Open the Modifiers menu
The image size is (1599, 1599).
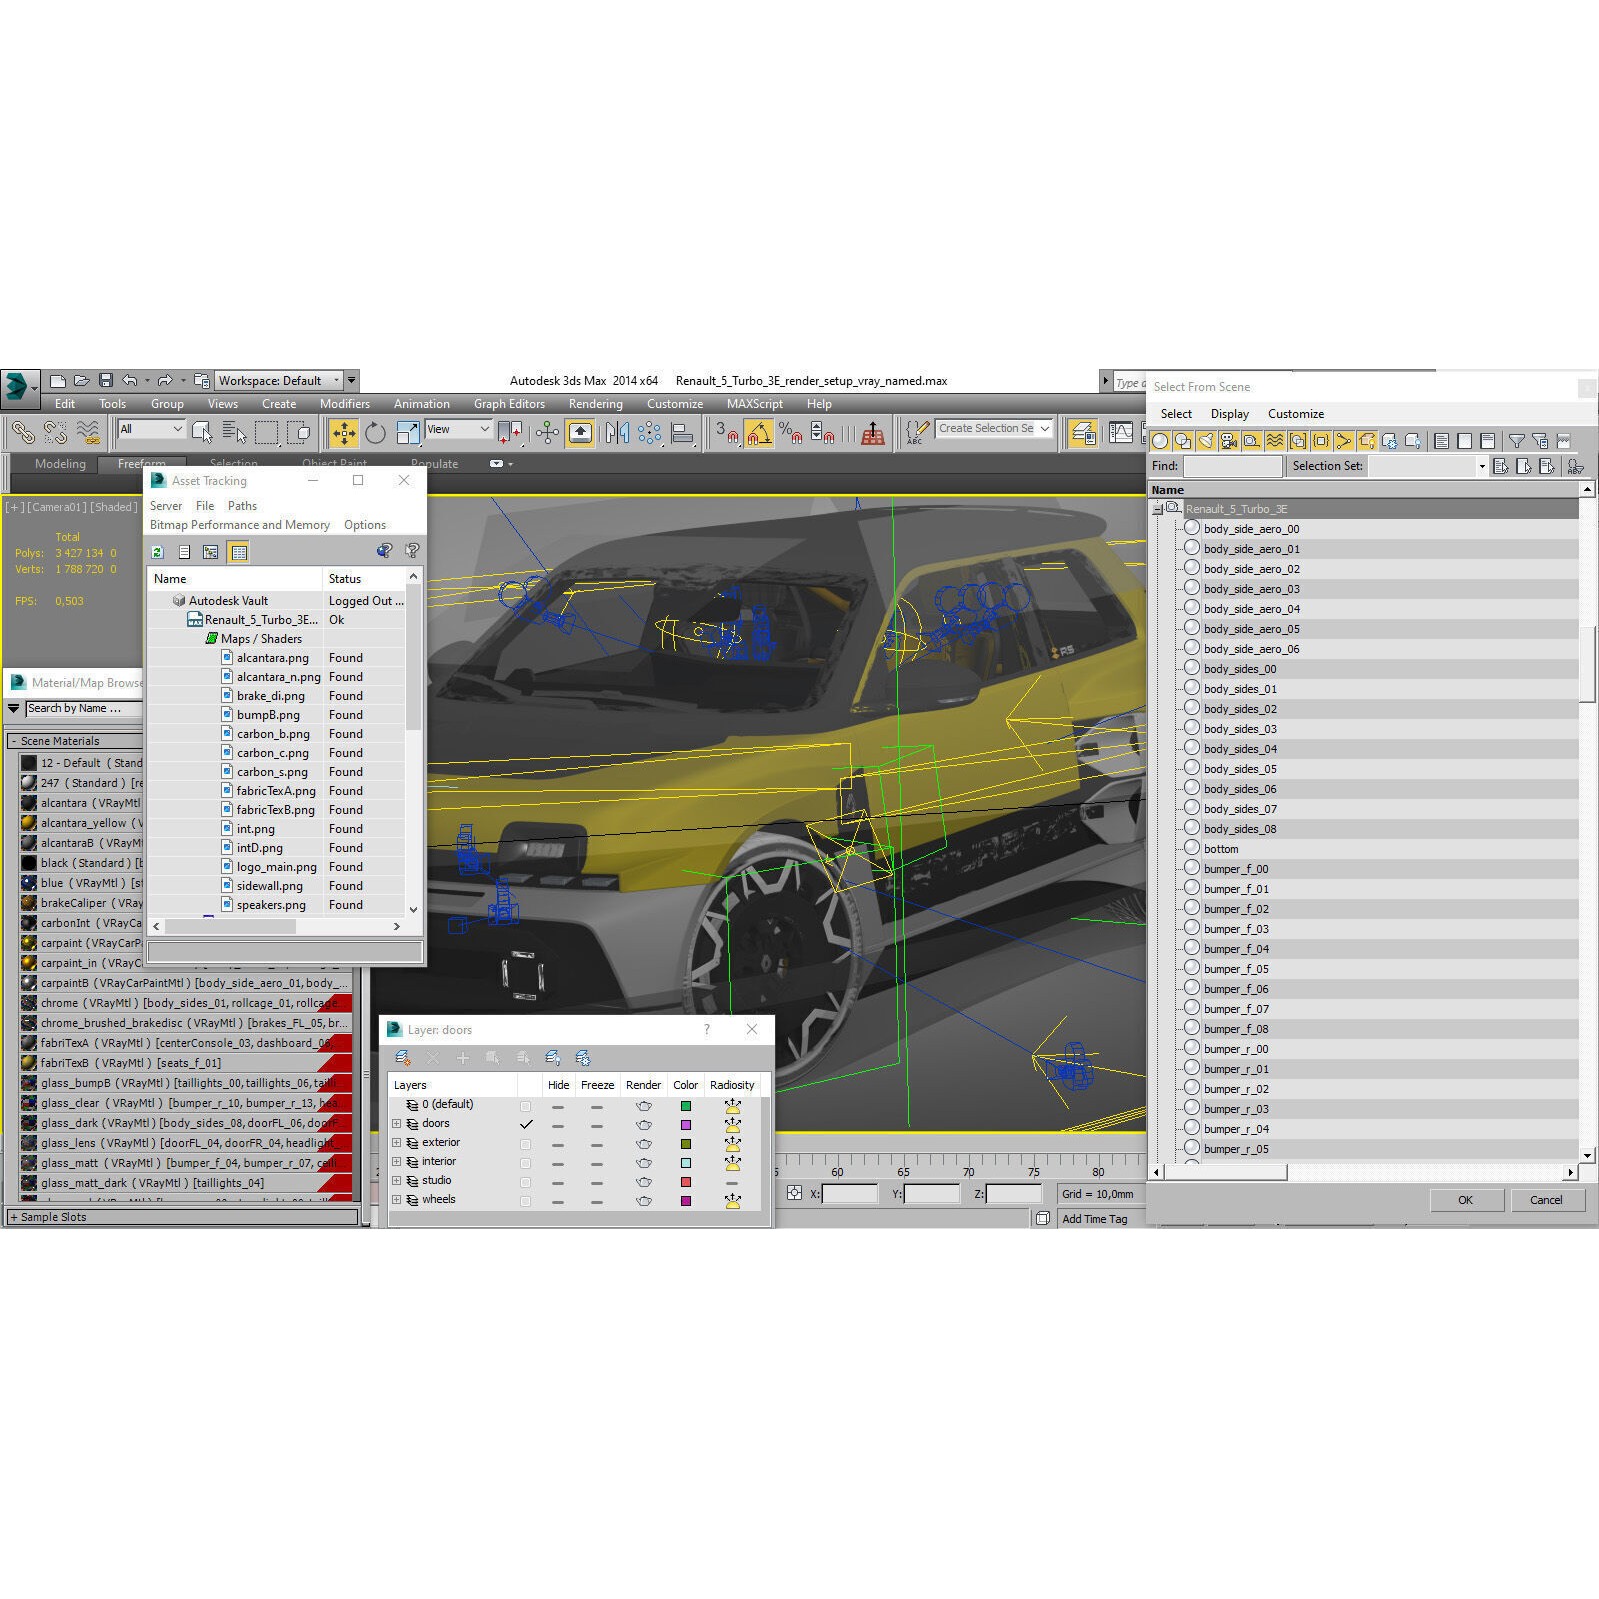344,404
